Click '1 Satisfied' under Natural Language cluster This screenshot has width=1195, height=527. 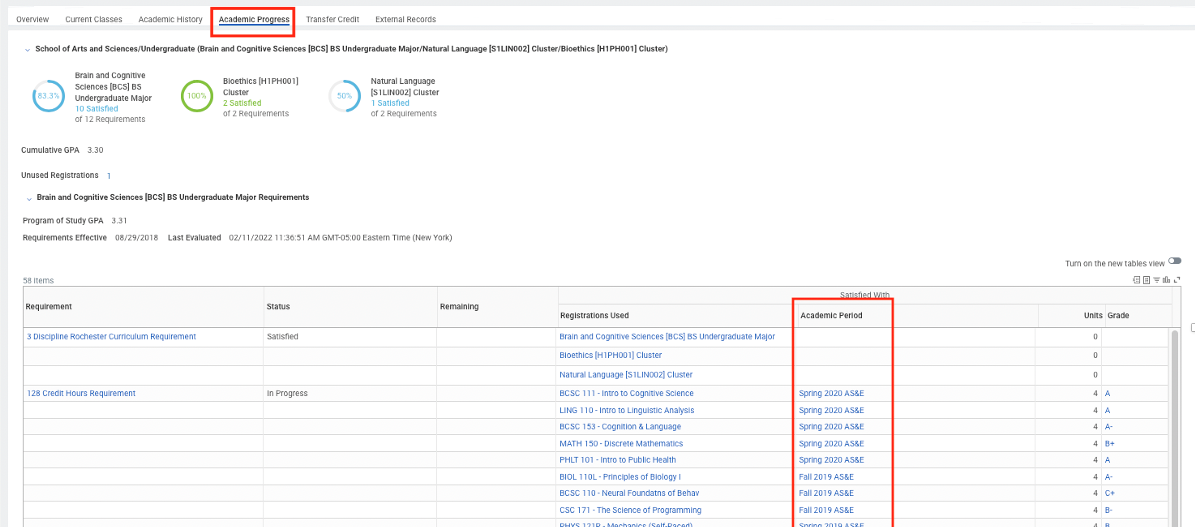click(x=389, y=103)
